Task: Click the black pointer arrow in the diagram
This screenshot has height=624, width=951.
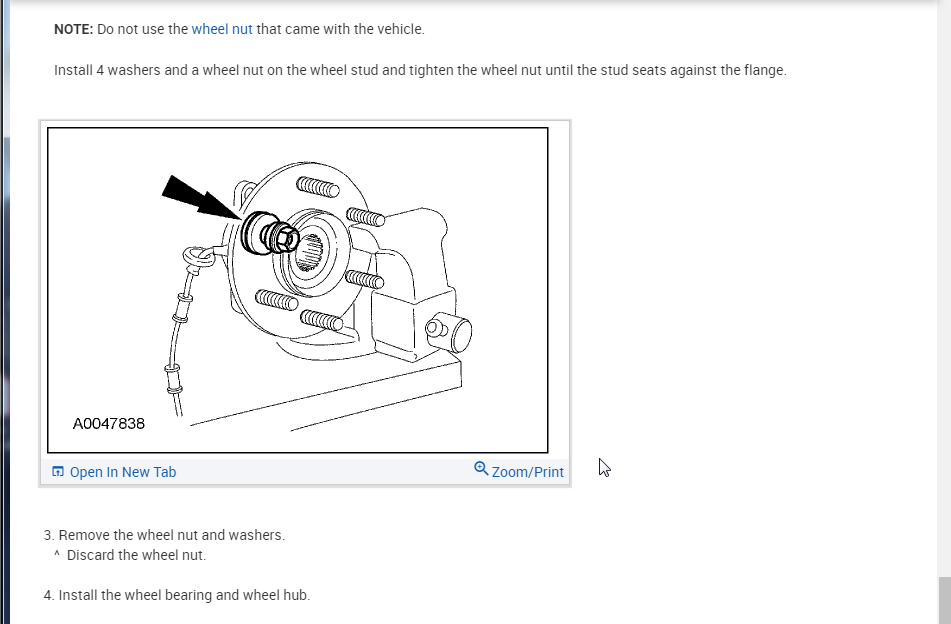Action: (x=200, y=196)
